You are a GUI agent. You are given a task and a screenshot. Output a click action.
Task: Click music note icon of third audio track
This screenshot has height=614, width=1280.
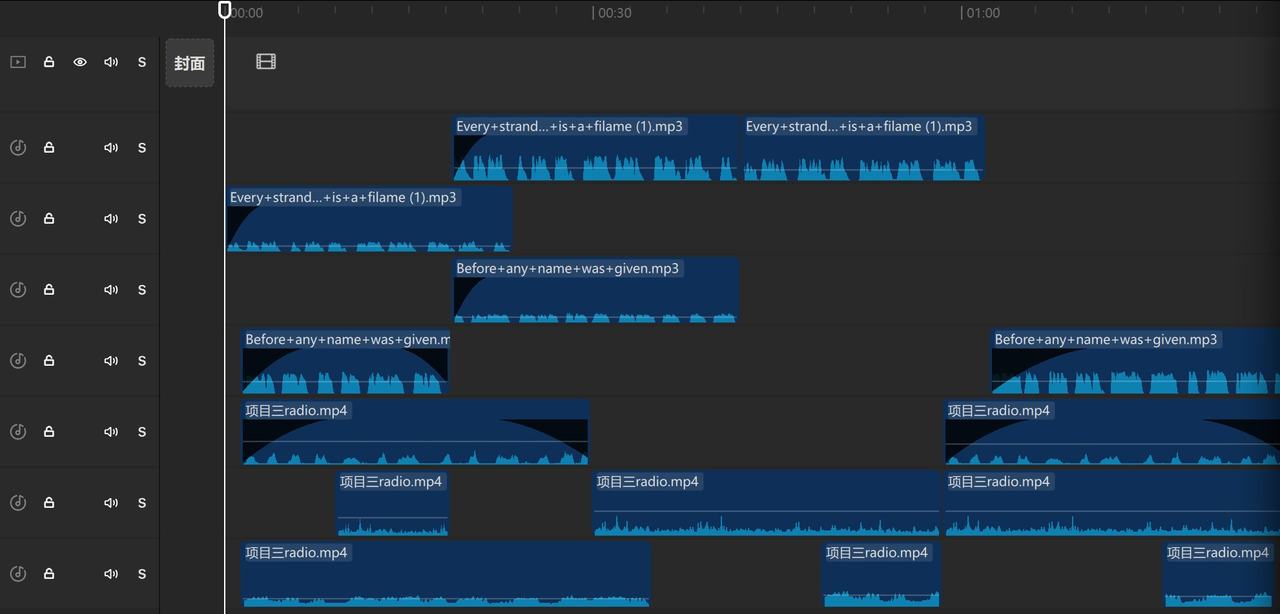[18, 289]
